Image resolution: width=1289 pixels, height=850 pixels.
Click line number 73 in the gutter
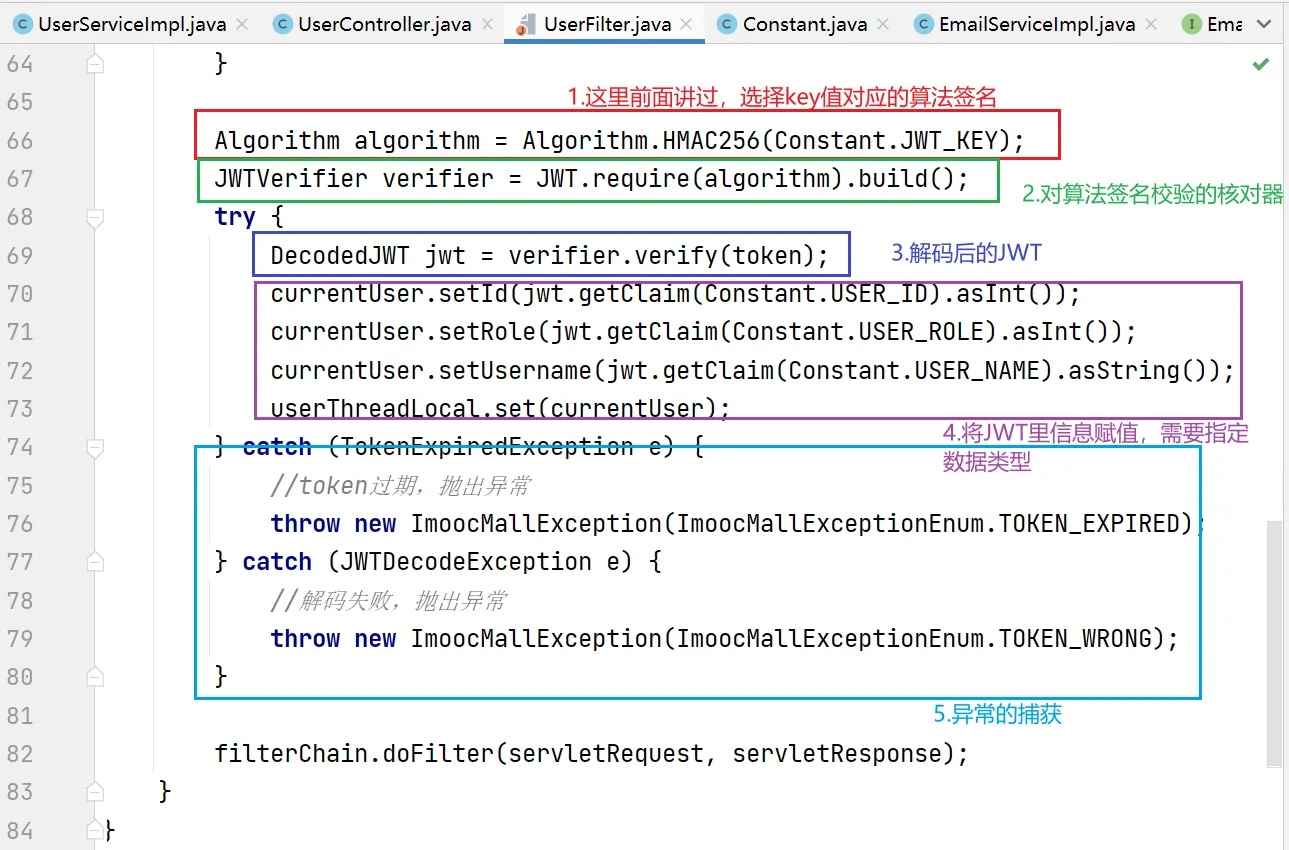pos(20,409)
